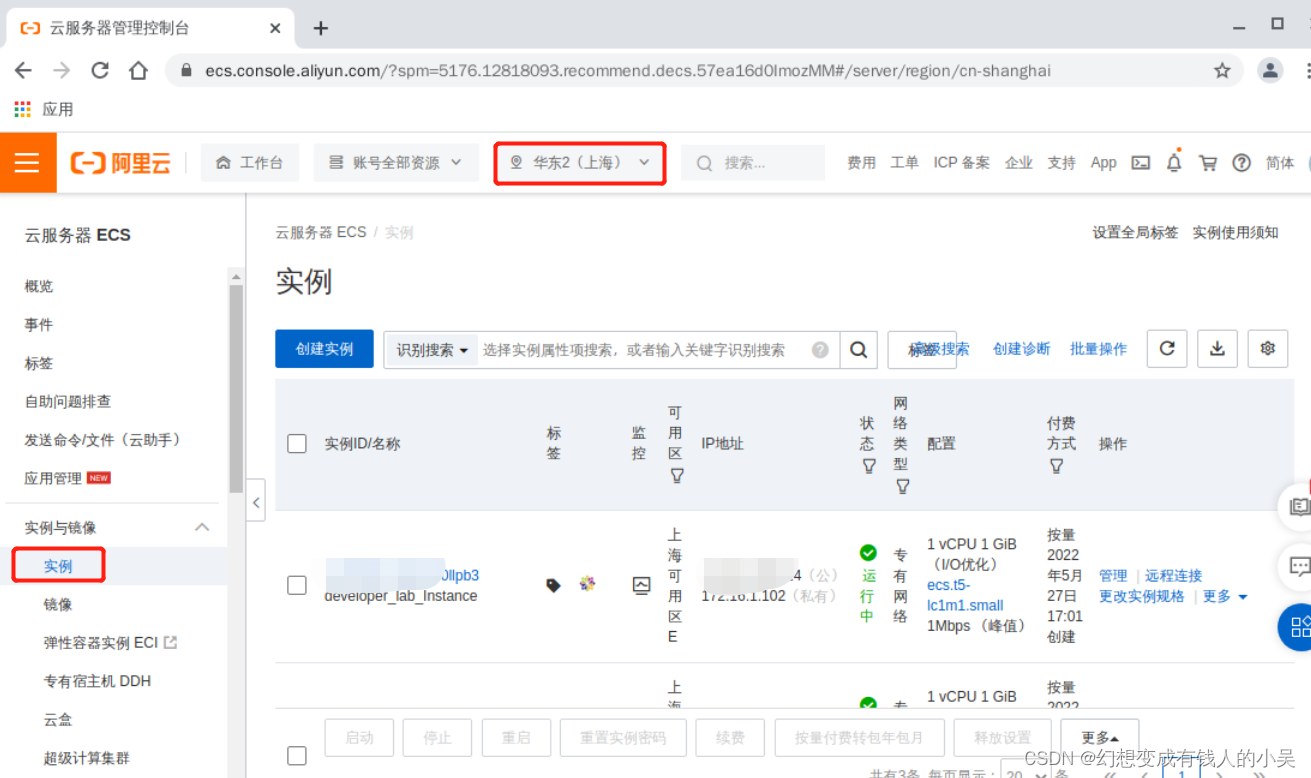
Task: Go back in browser history
Action: (x=24, y=71)
